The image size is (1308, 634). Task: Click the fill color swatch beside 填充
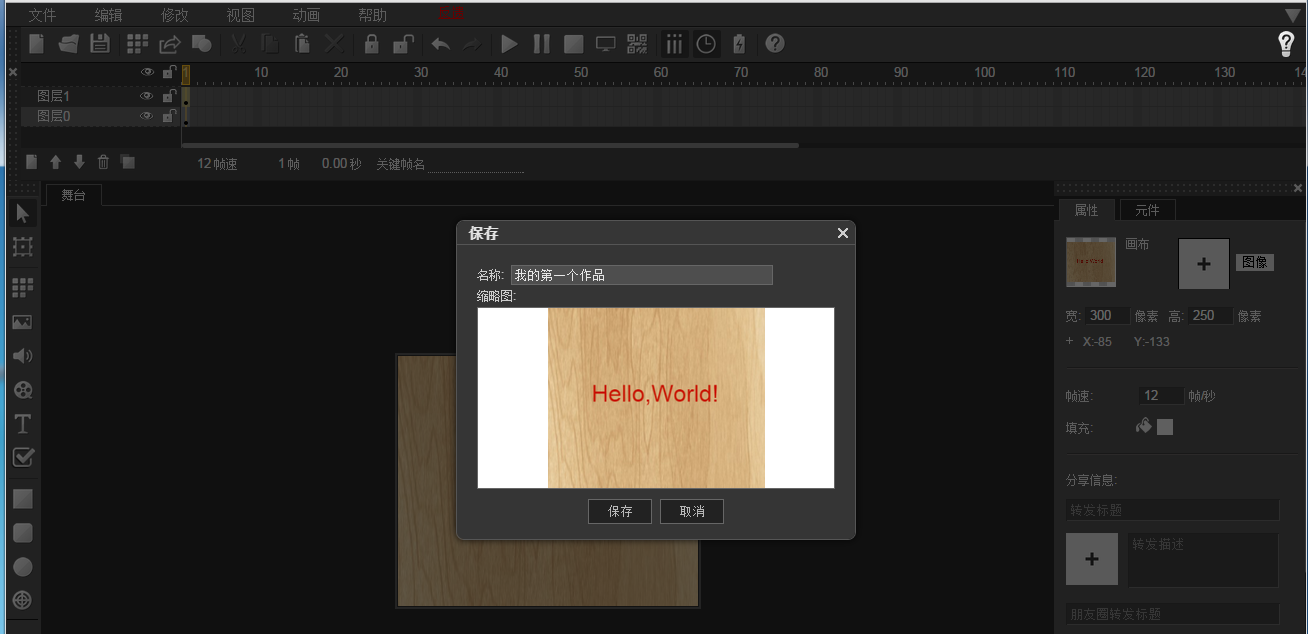point(1165,427)
